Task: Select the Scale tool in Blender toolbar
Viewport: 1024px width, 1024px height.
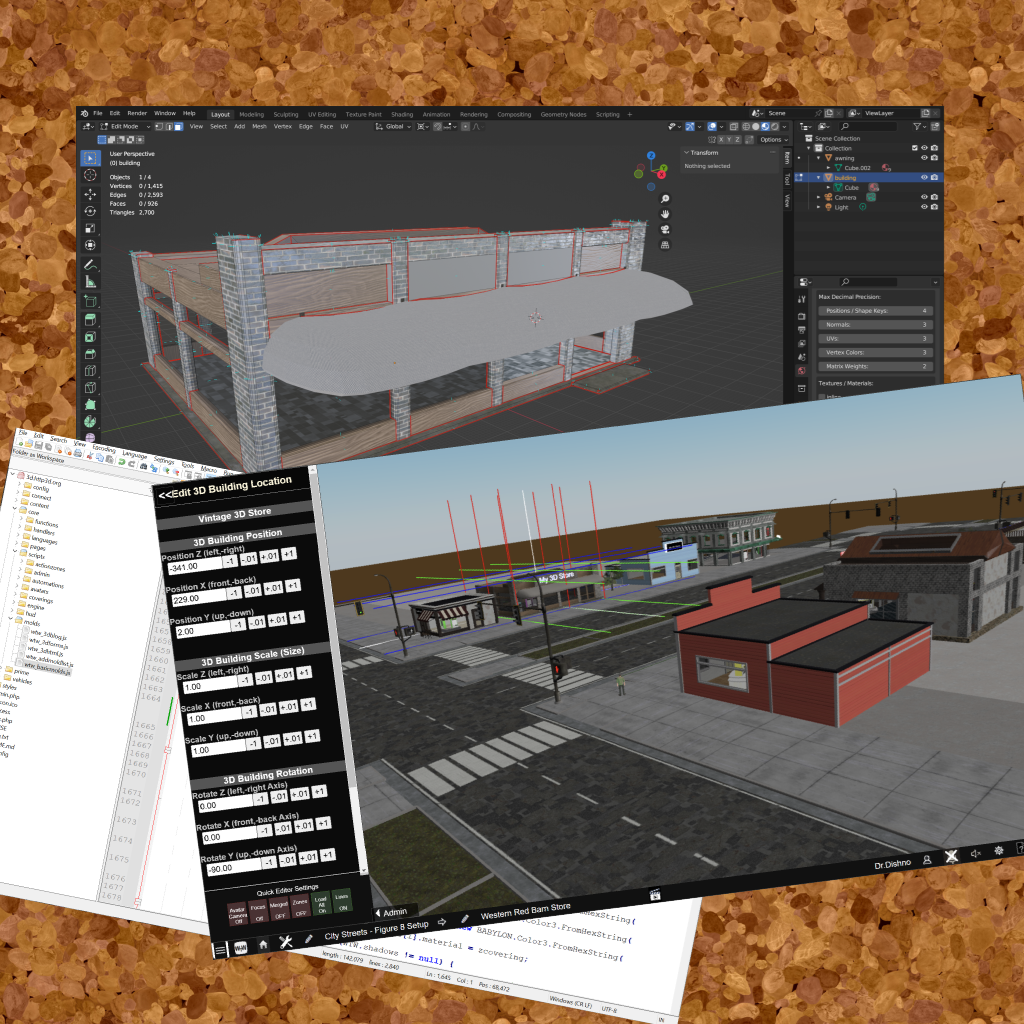Action: [91, 228]
